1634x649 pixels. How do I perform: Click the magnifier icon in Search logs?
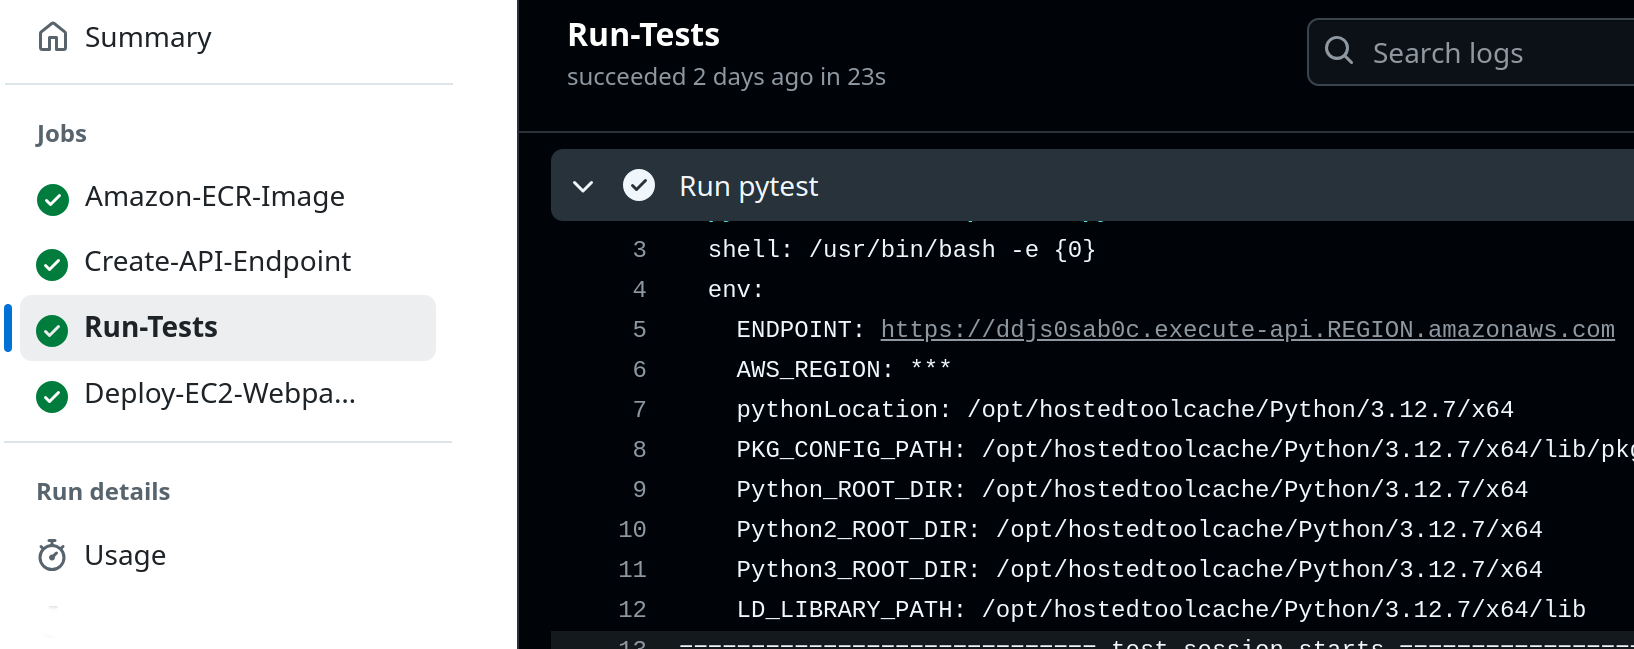1339,50
